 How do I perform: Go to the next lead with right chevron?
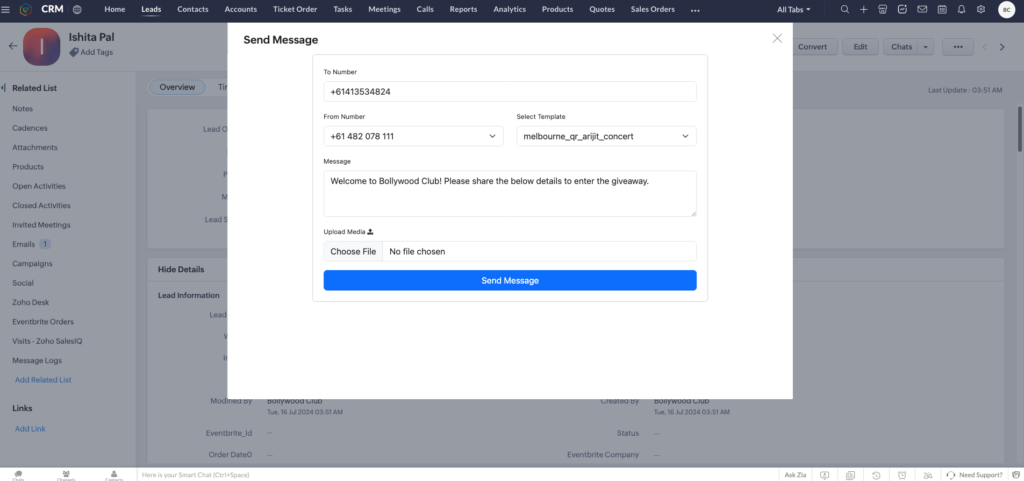pyautogui.click(x=1002, y=47)
